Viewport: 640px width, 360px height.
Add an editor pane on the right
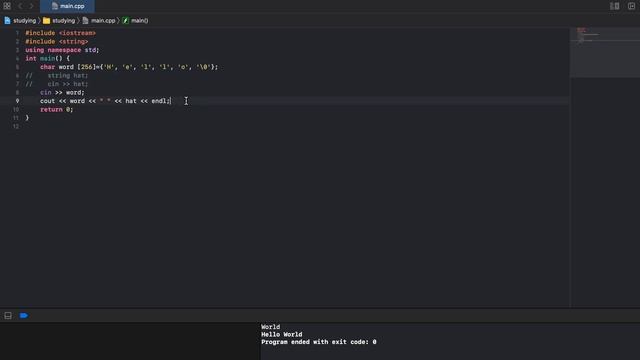click(x=631, y=6)
